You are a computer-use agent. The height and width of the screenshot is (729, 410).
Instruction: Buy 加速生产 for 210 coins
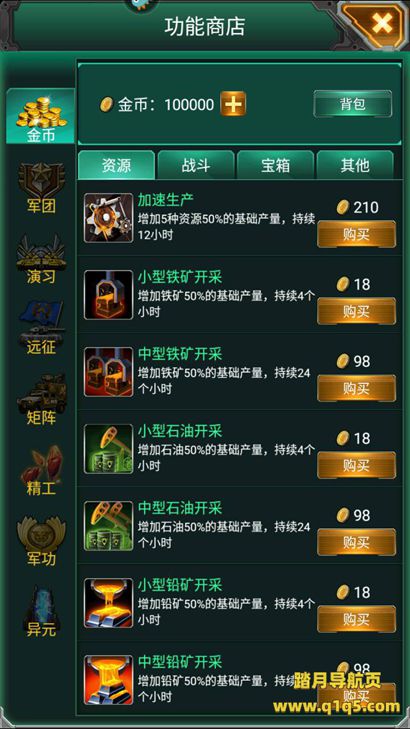[356, 234]
